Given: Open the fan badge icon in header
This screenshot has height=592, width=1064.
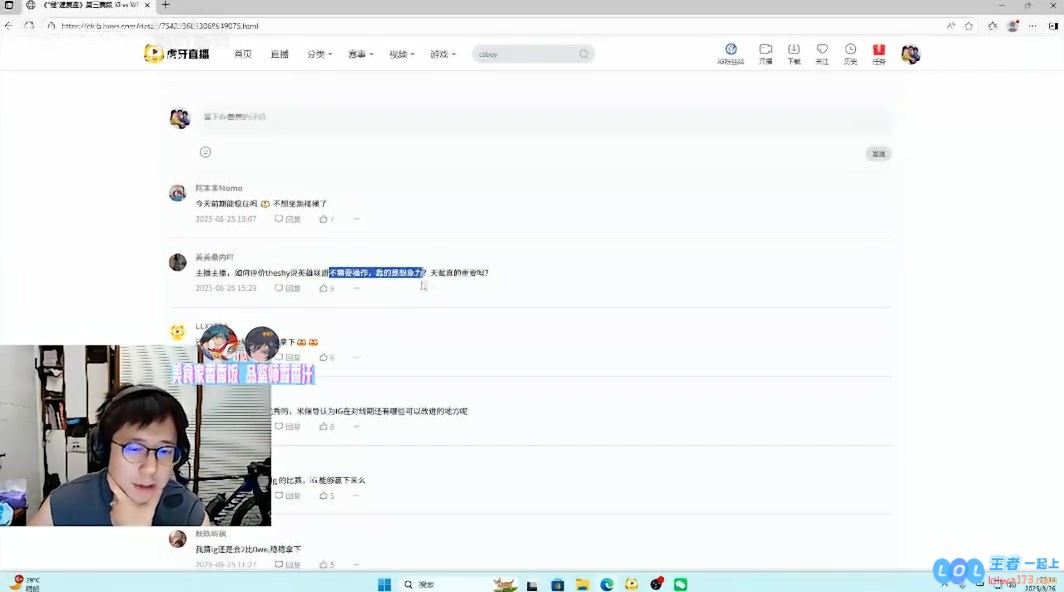Looking at the screenshot, I should click(x=731, y=54).
